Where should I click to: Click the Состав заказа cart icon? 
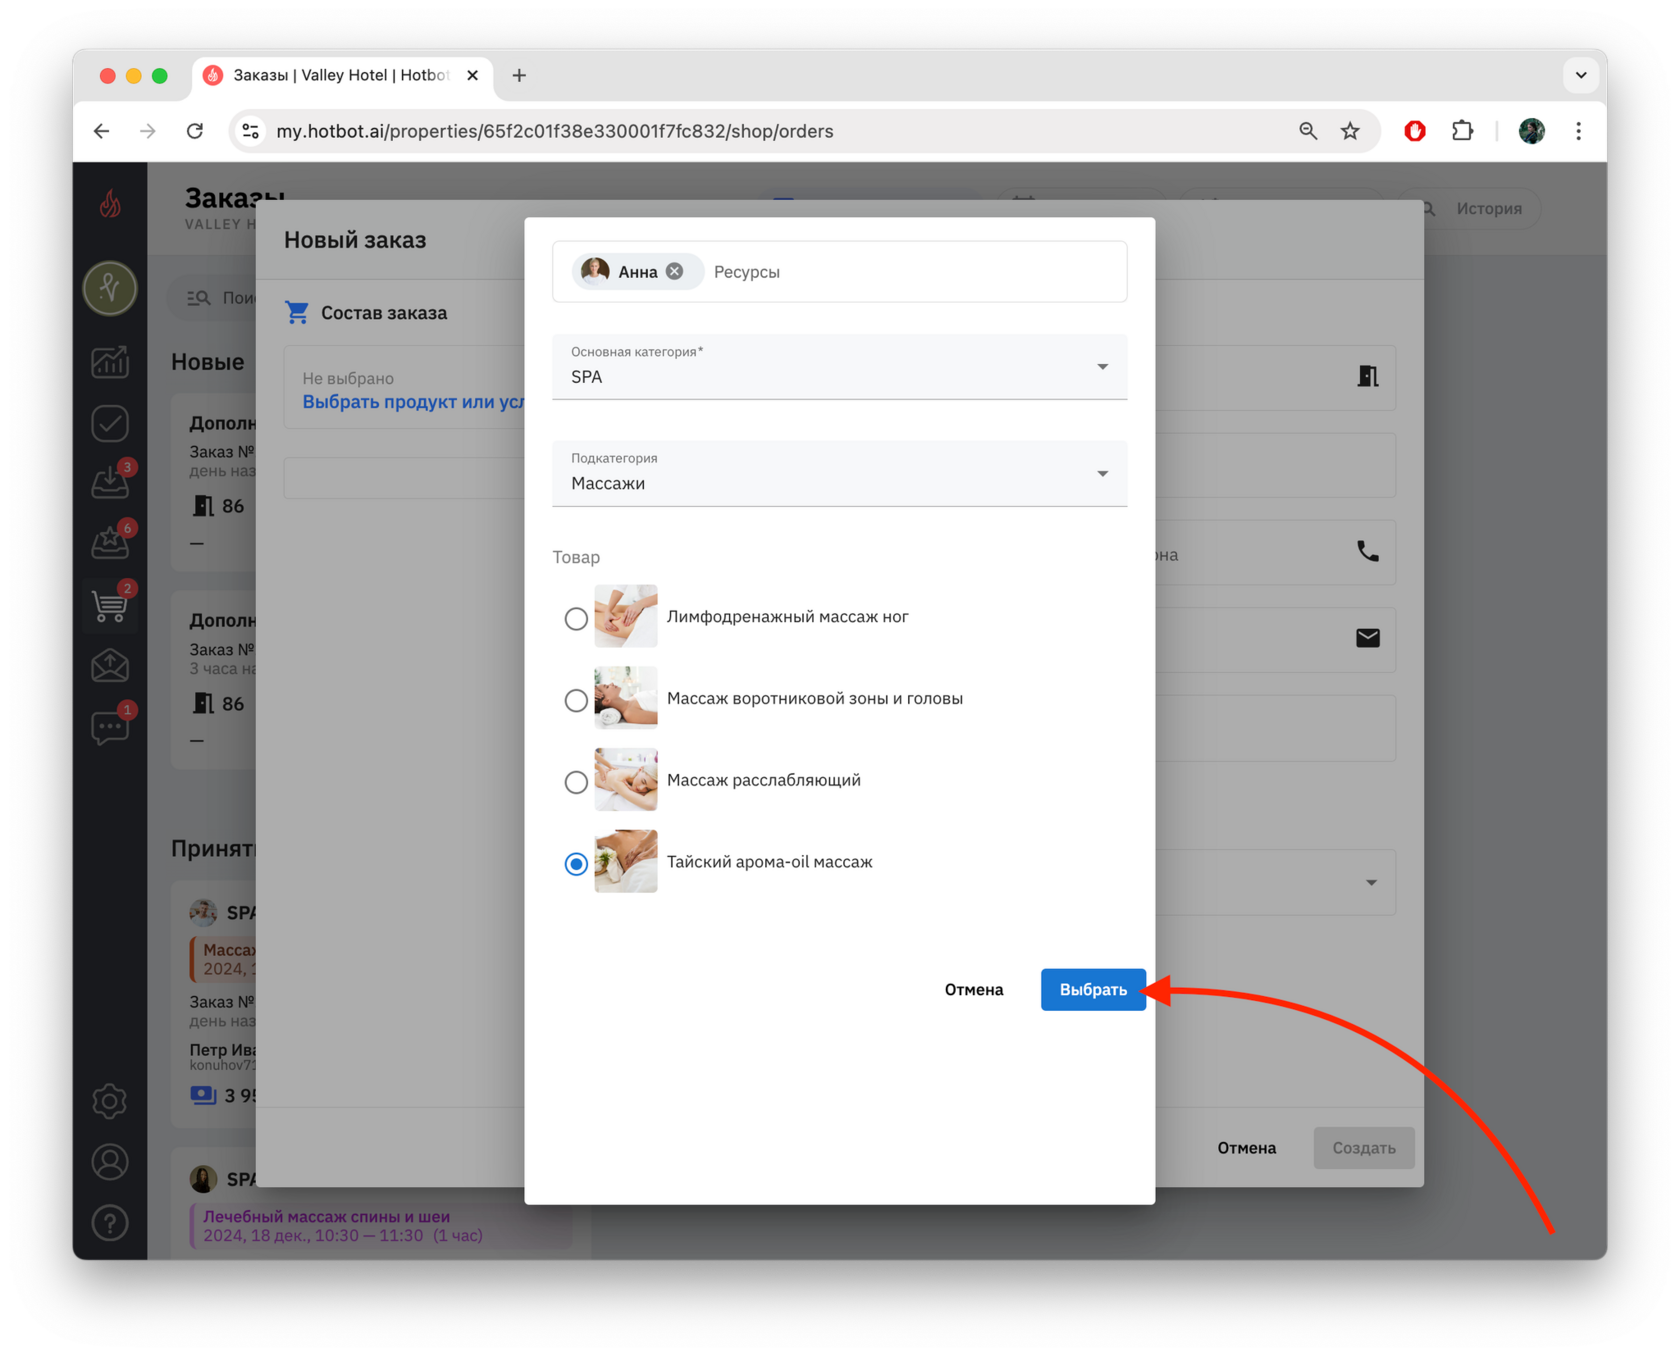coord(297,312)
